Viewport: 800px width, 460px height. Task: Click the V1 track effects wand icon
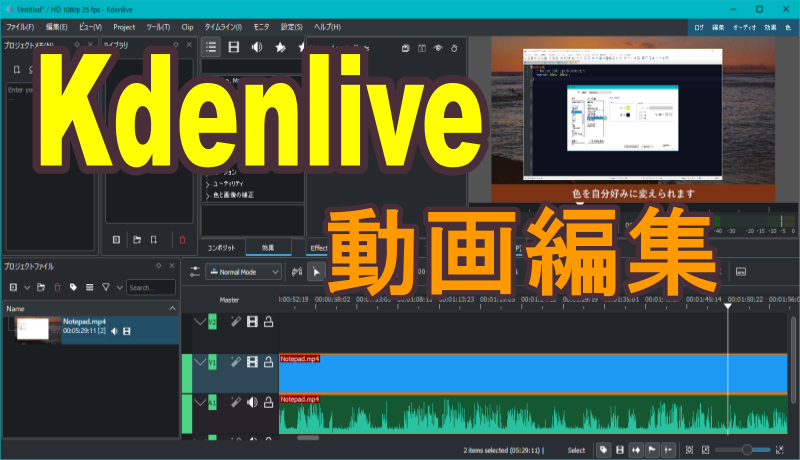234,362
